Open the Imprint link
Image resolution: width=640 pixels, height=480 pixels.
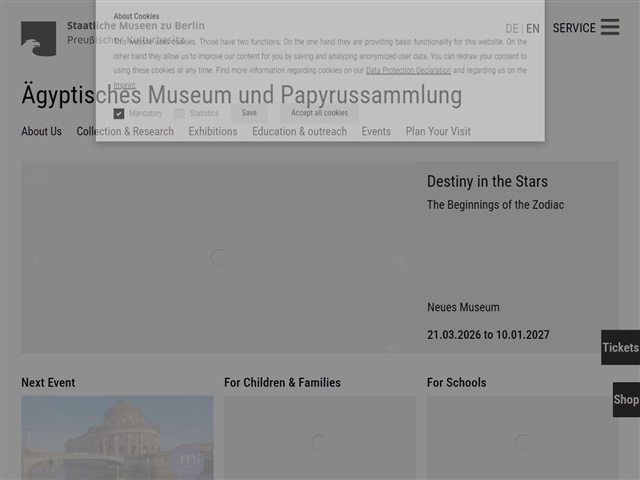[124, 85]
